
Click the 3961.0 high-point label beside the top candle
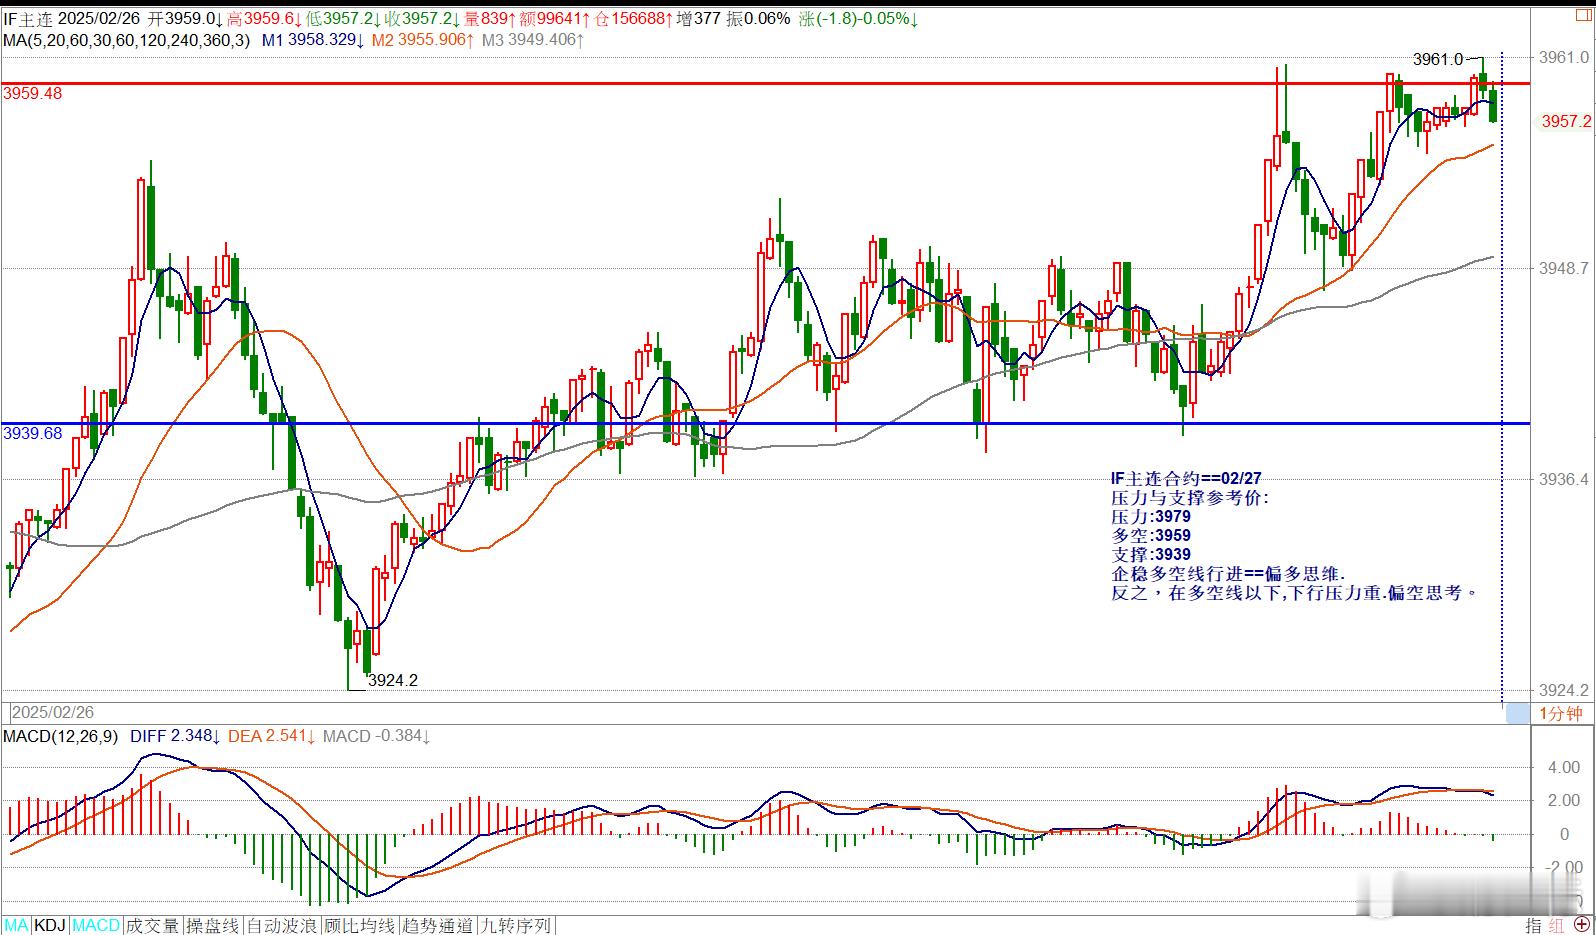[x=1438, y=60]
